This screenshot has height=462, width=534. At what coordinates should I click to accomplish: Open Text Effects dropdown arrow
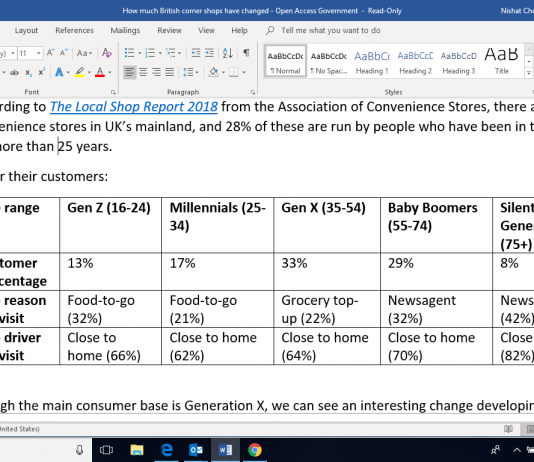click(x=68, y=73)
